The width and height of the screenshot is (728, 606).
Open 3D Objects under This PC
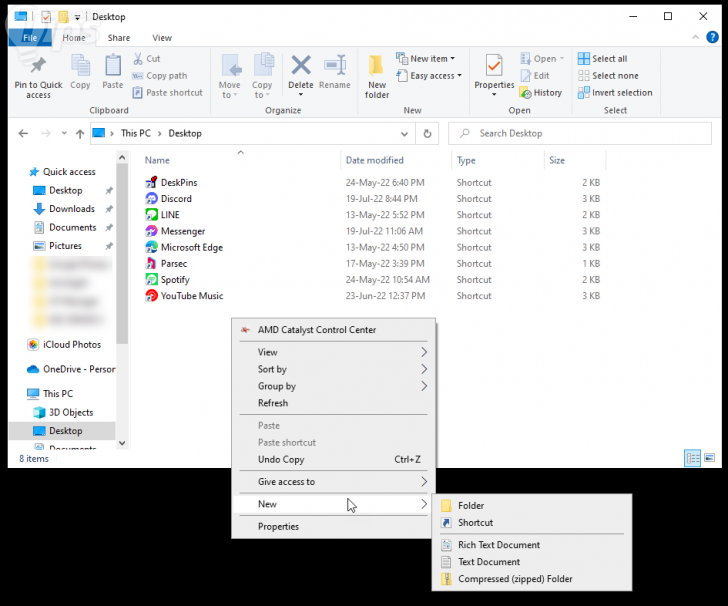[71, 412]
